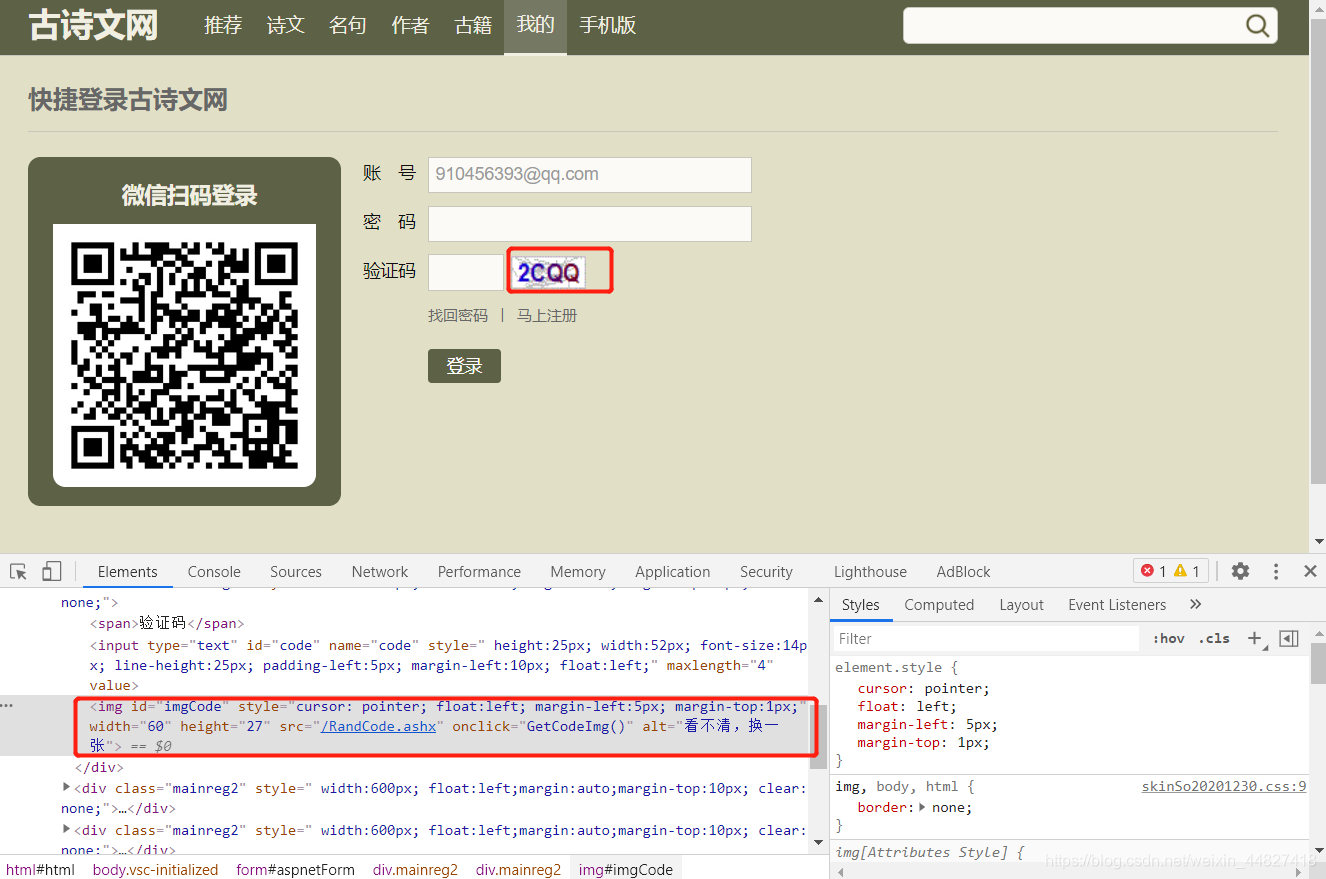
Task: Open DevTools three-dot customize menu
Action: coord(1276,571)
